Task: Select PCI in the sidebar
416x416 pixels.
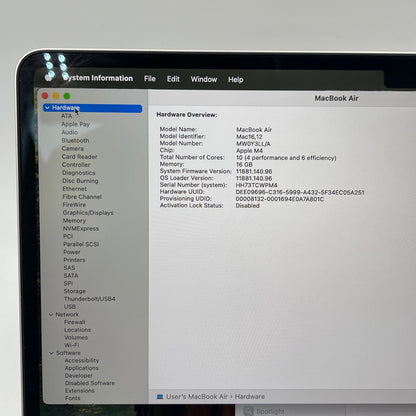Action: (68, 236)
